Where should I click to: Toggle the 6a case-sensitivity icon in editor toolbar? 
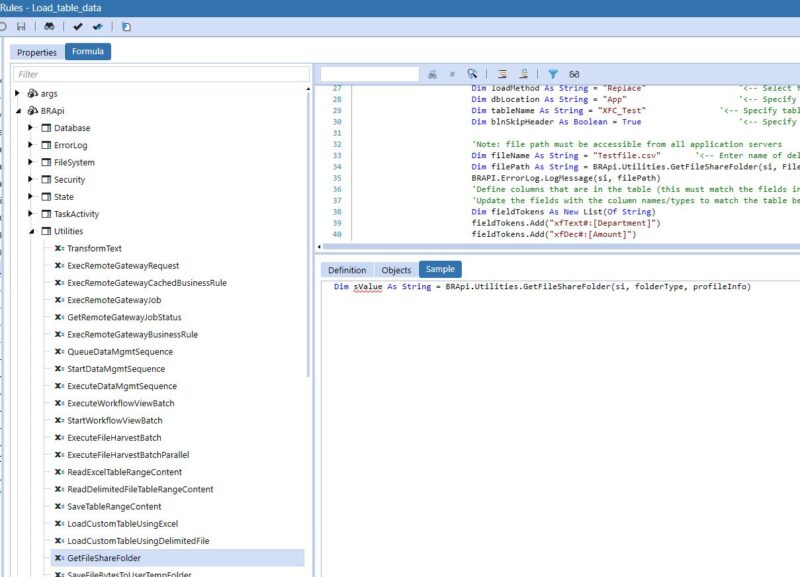coord(573,75)
